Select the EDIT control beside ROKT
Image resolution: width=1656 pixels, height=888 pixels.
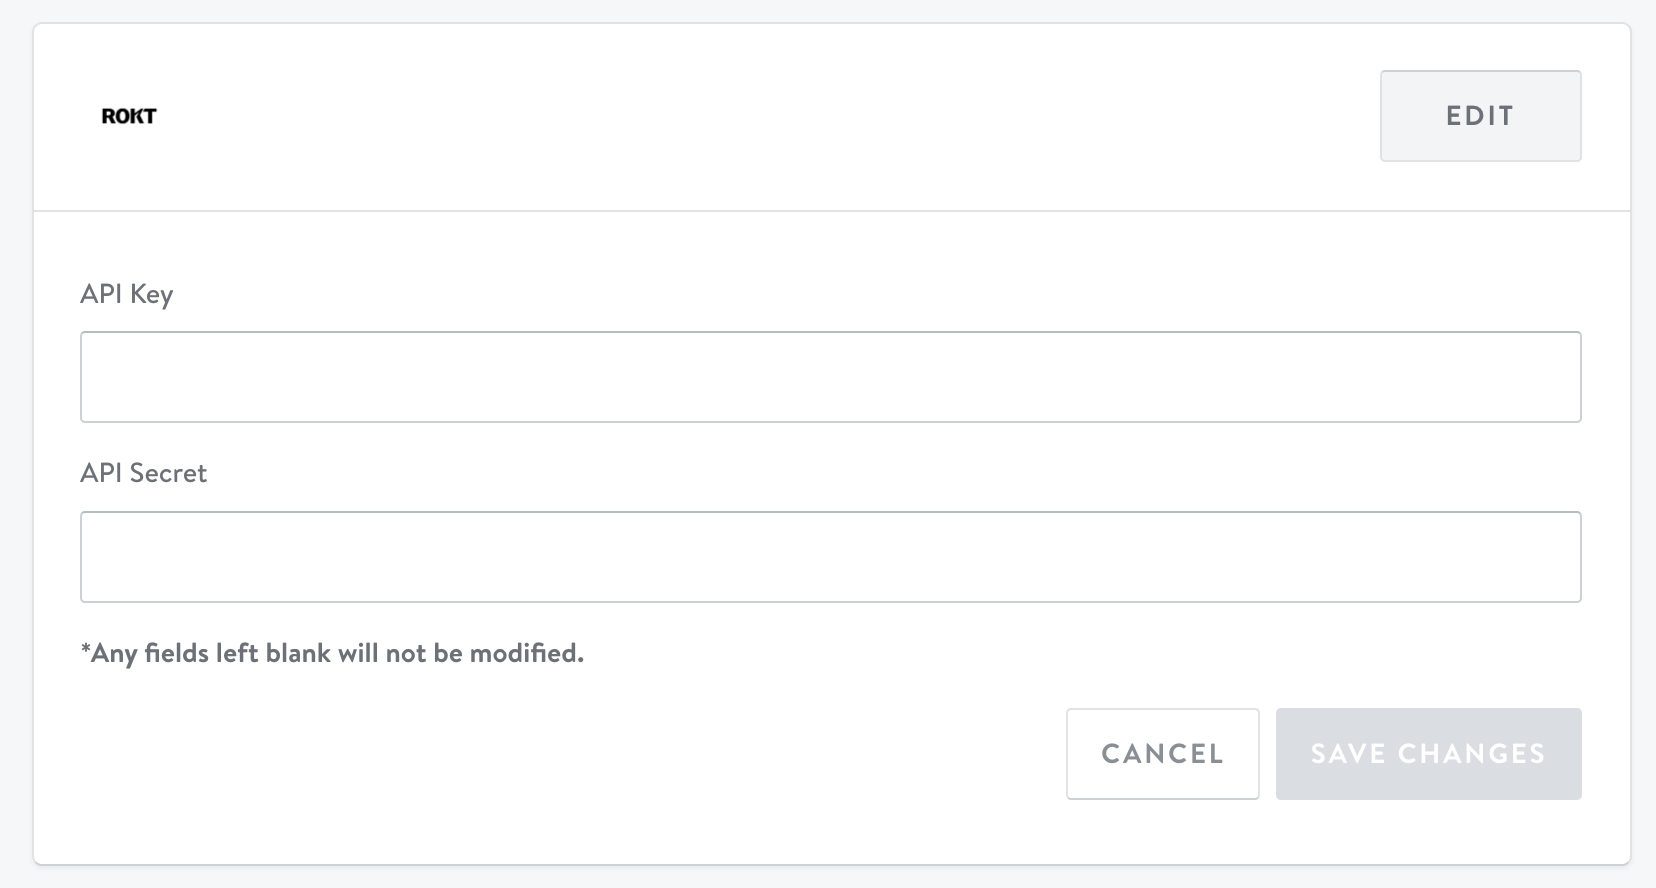[1480, 116]
